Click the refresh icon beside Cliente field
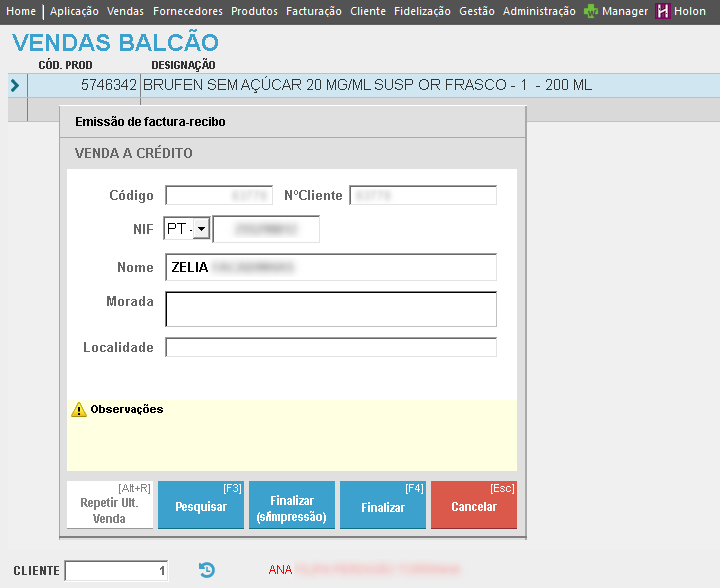 click(206, 570)
